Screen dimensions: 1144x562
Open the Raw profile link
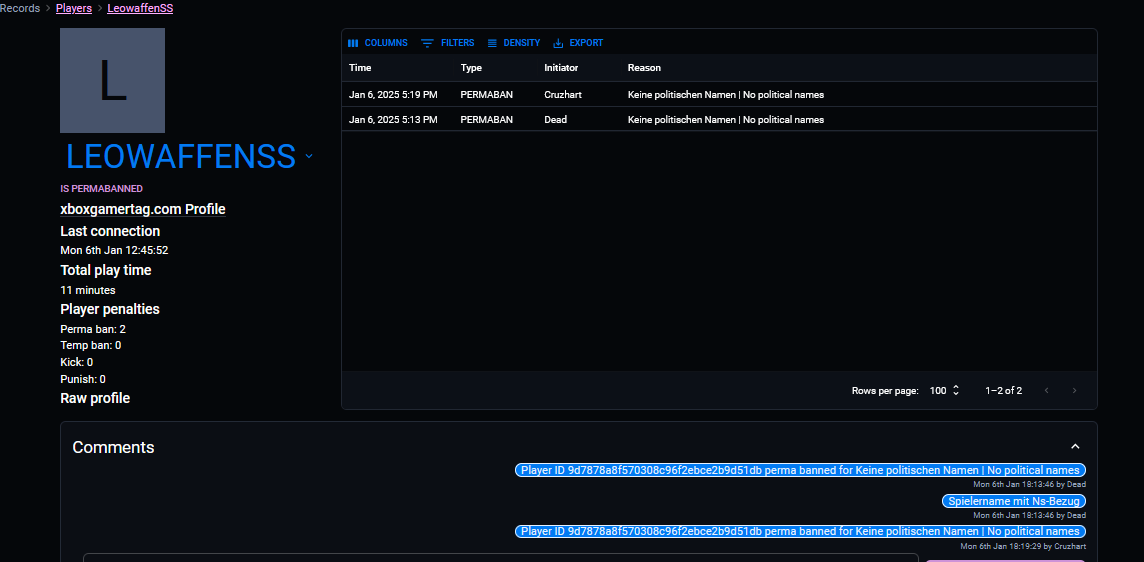pos(95,398)
